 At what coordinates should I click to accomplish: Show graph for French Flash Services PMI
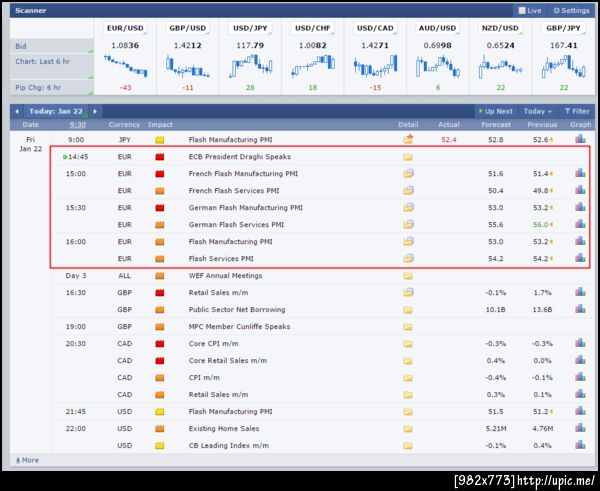coord(580,190)
